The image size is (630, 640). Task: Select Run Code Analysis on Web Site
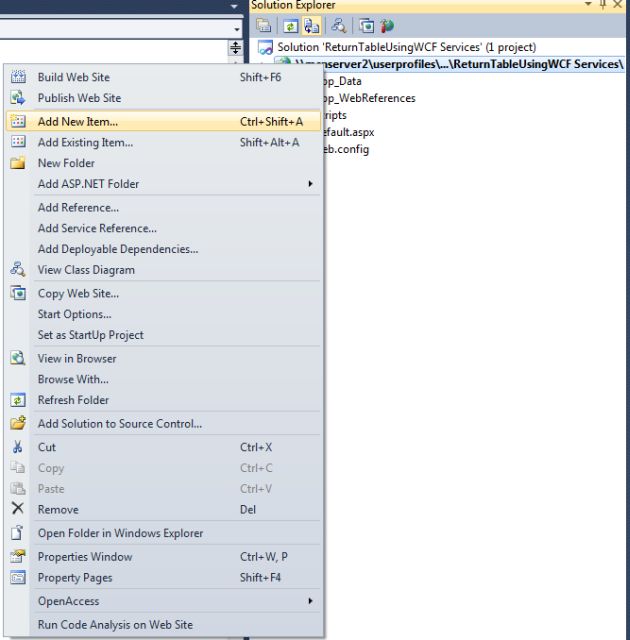(x=164, y=625)
